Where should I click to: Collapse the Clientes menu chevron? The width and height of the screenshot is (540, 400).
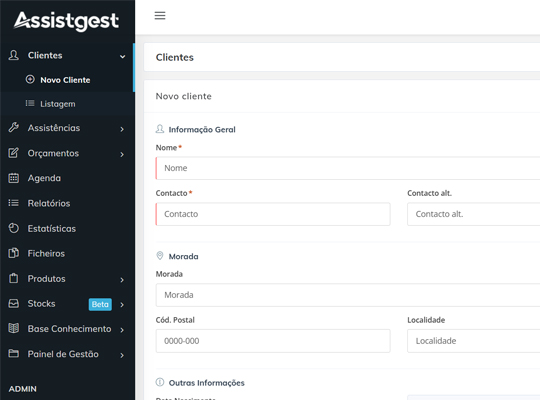(122, 56)
